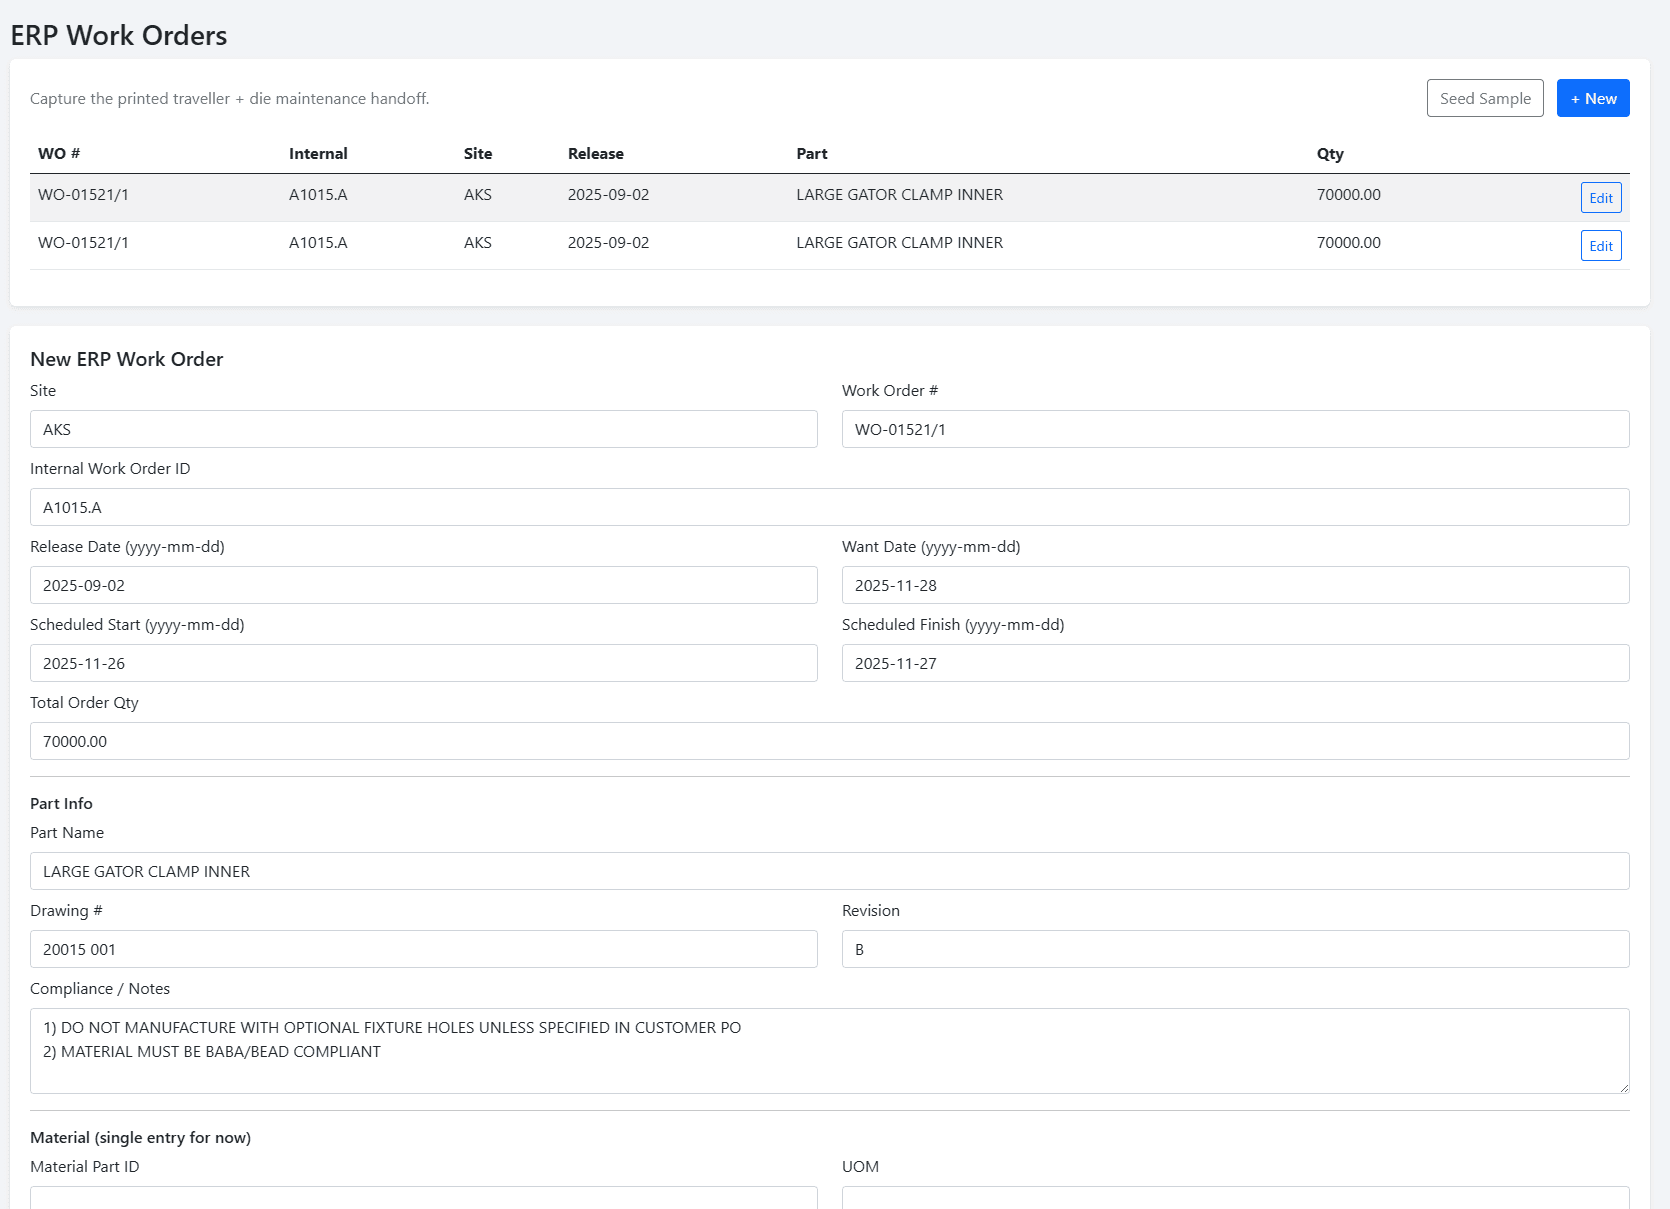Click the Revision field containing B

[1236, 949]
